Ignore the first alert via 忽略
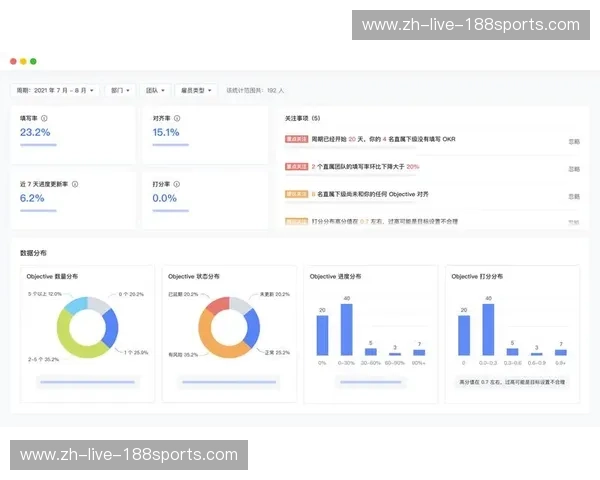Screen dimensions: 600x480 (573, 142)
